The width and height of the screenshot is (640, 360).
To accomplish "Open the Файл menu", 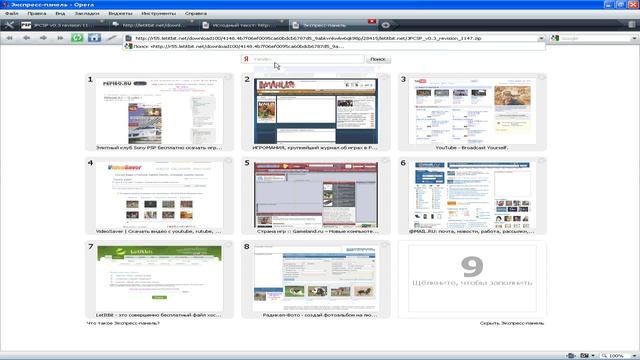I will (x=12, y=13).
